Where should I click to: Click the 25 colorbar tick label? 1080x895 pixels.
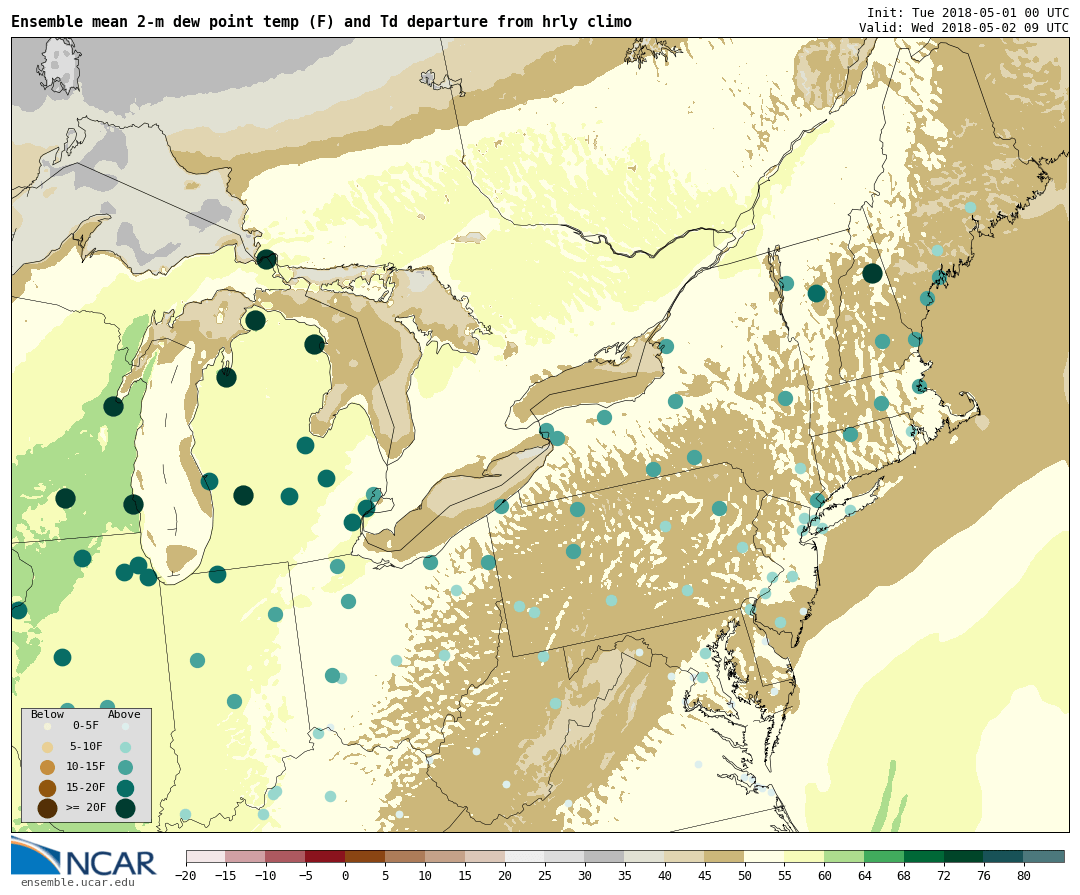(545, 876)
